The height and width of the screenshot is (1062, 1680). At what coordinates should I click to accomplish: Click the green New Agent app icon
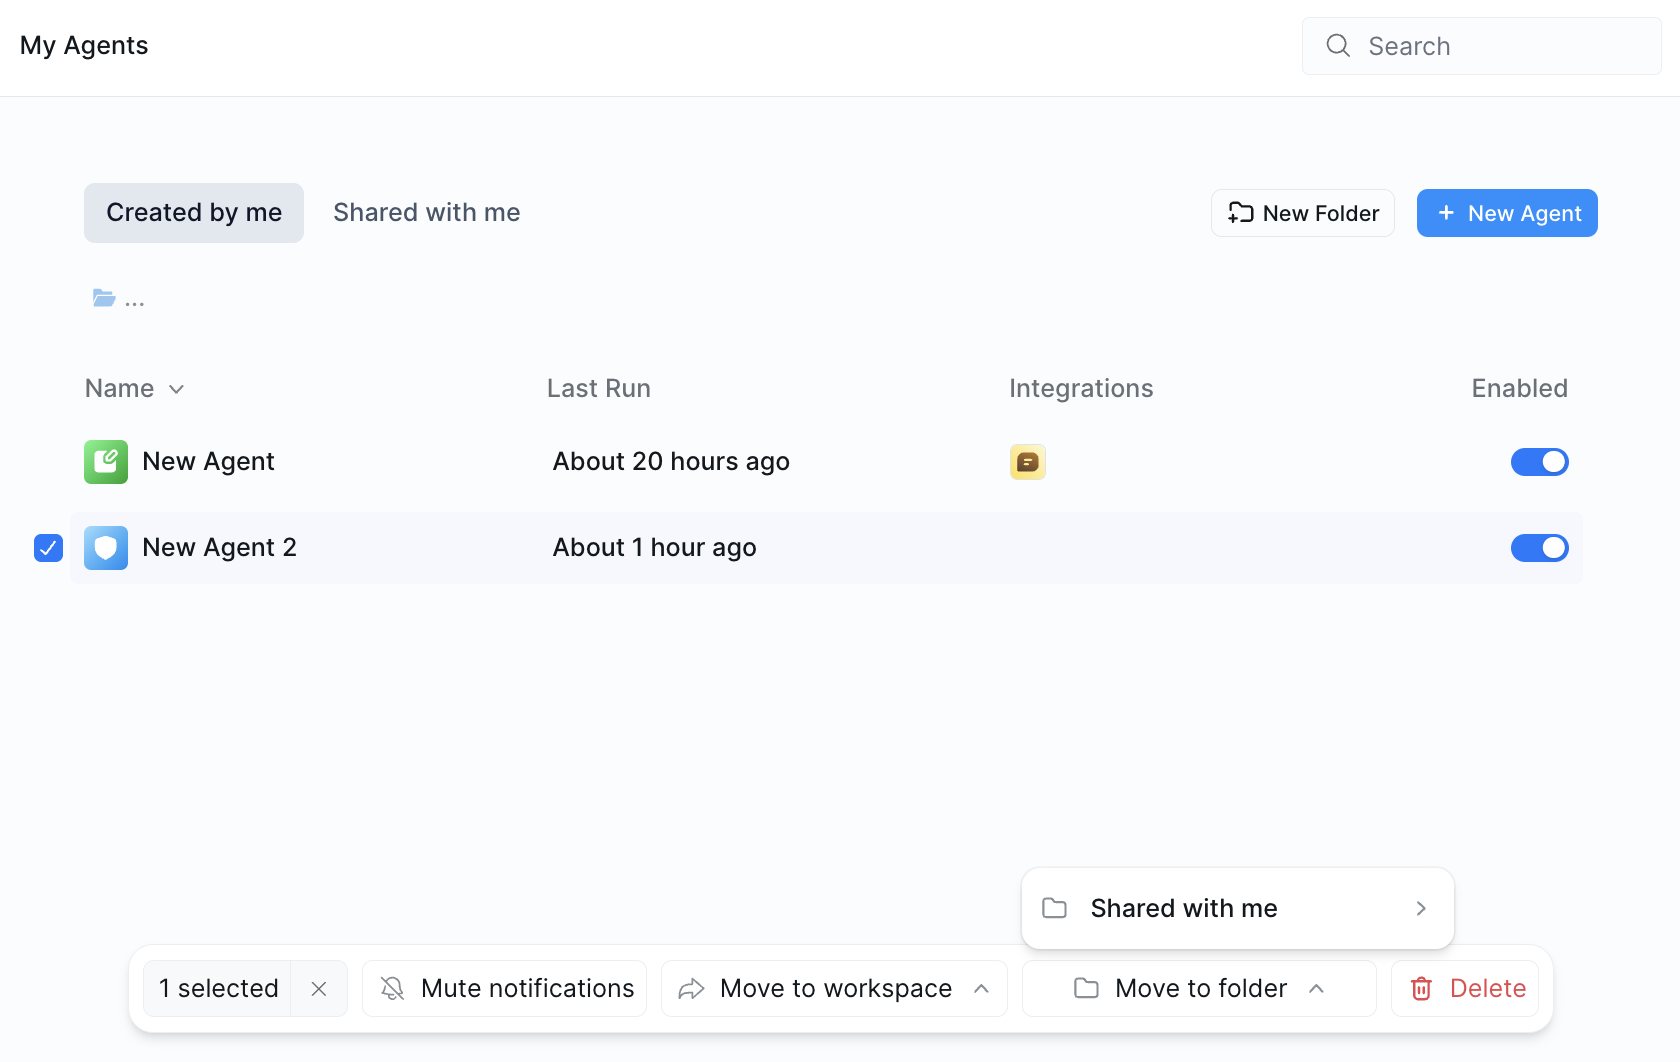click(105, 461)
